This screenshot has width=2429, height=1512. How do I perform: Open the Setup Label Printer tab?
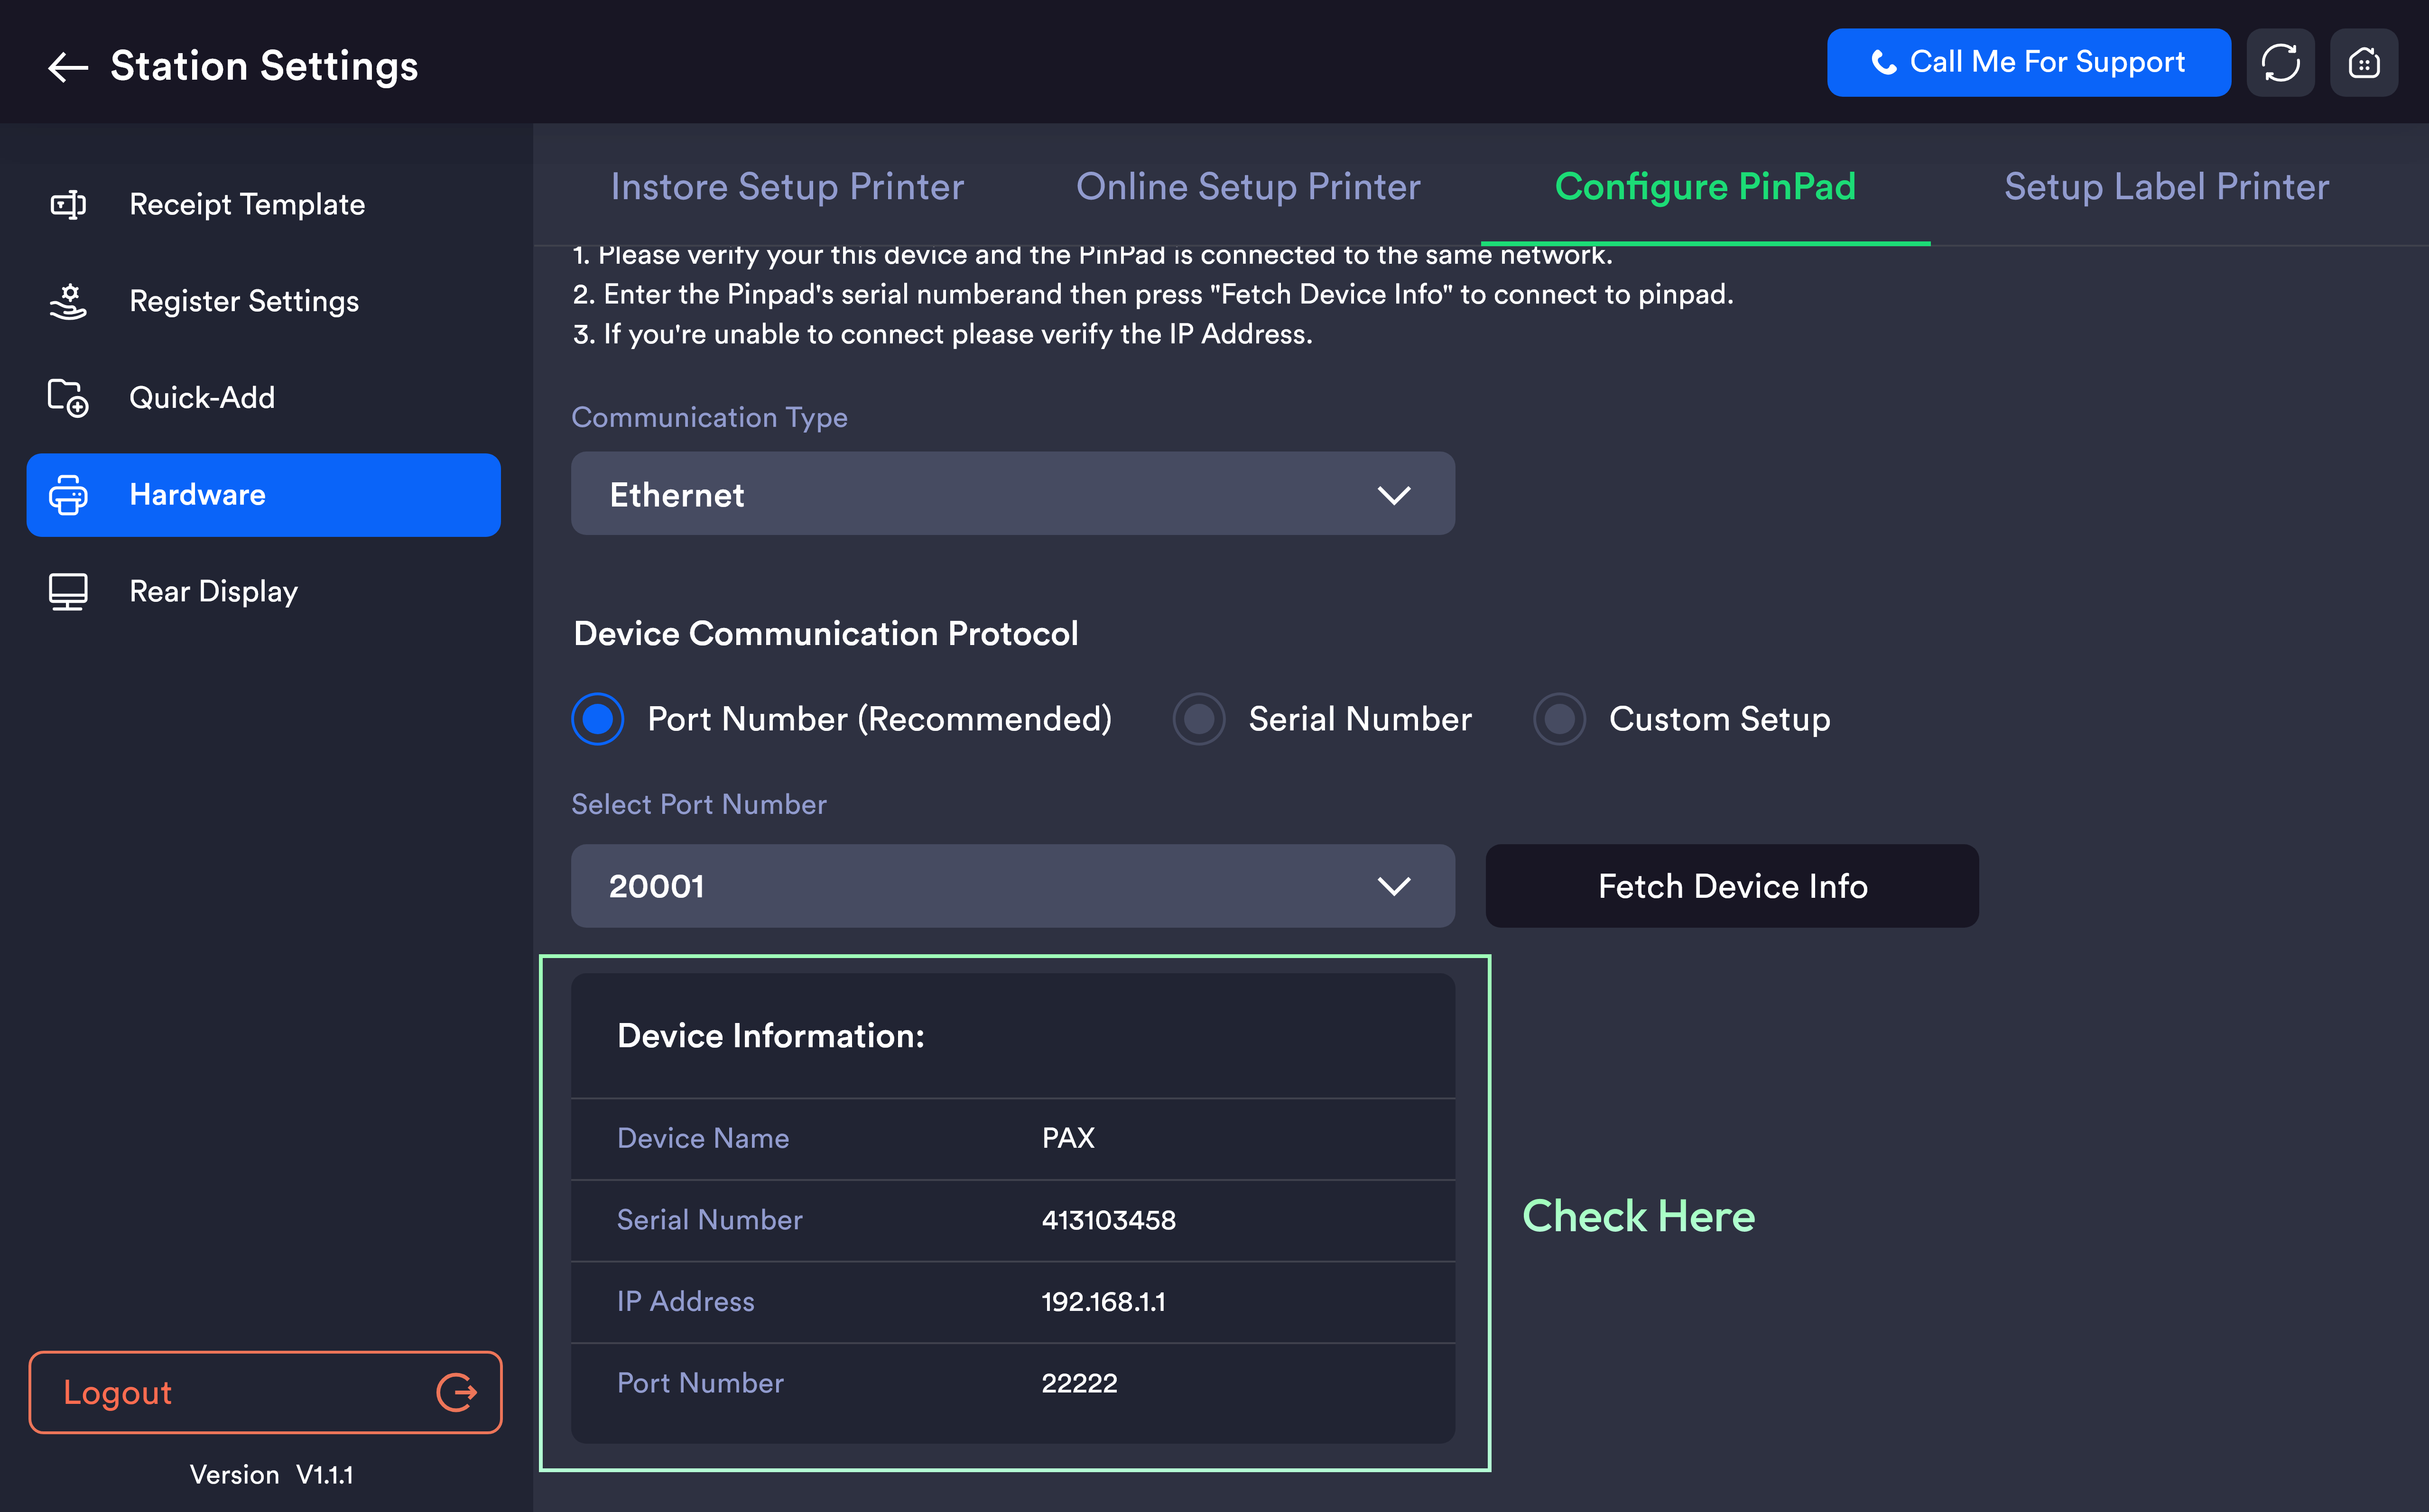(2166, 187)
